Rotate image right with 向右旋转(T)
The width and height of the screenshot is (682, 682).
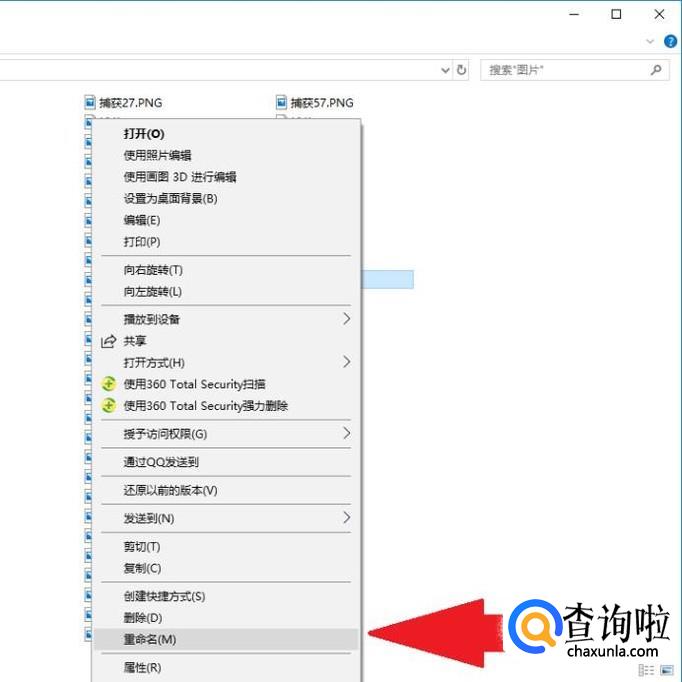[226, 270]
